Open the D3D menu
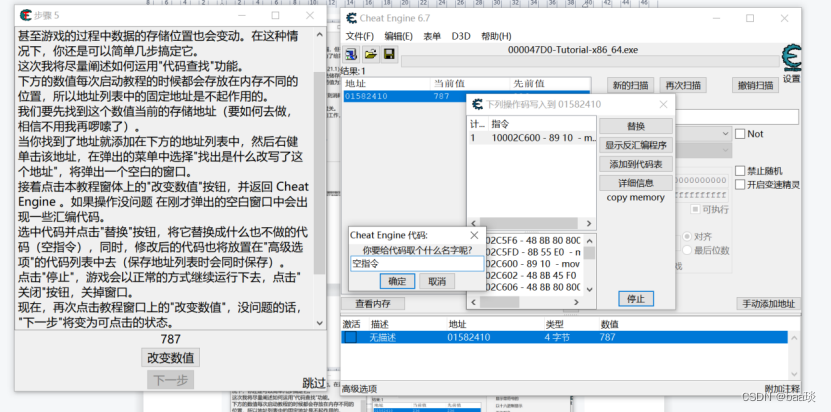831x412 pixels. point(461,36)
